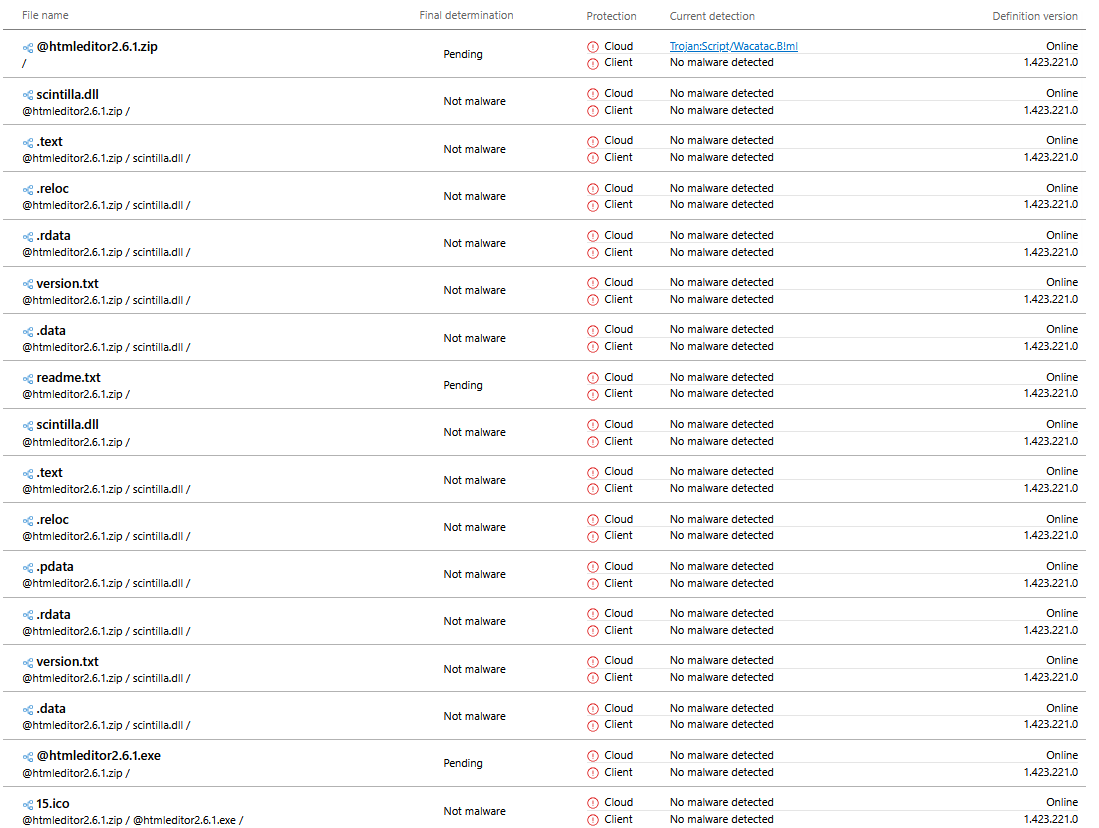Click the Client label in readme.txt row

click(618, 393)
